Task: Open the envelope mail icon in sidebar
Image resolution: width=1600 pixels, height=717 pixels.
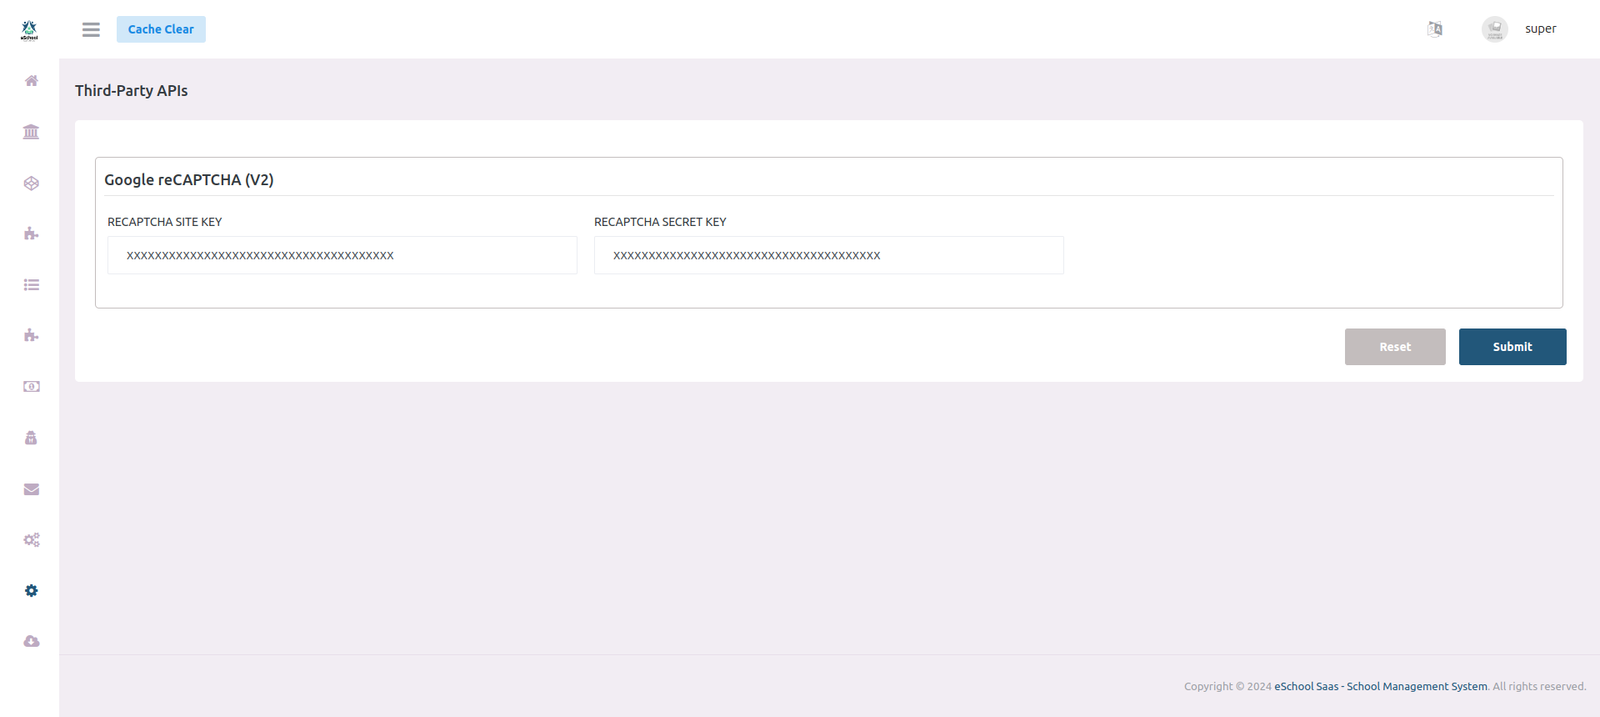Action: click(x=31, y=489)
